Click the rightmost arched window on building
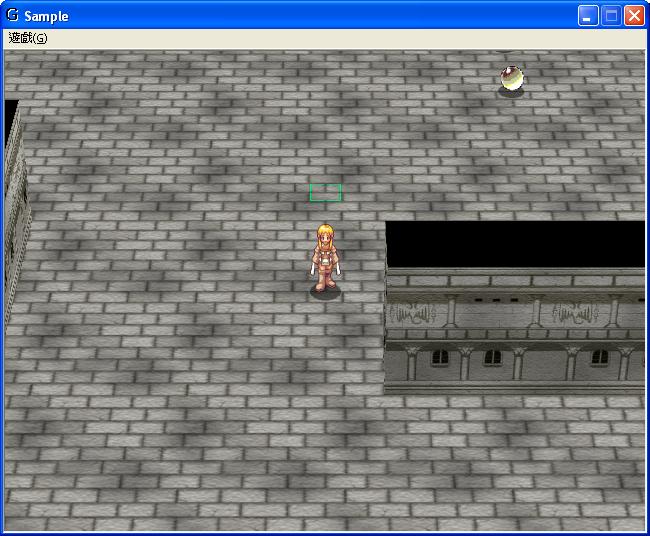This screenshot has width=650, height=536. click(602, 357)
